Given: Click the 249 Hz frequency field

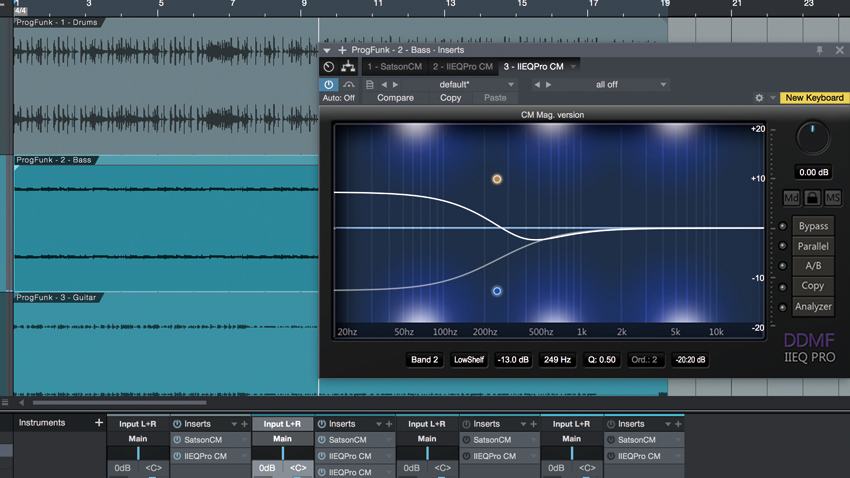Looking at the screenshot, I should [x=557, y=360].
